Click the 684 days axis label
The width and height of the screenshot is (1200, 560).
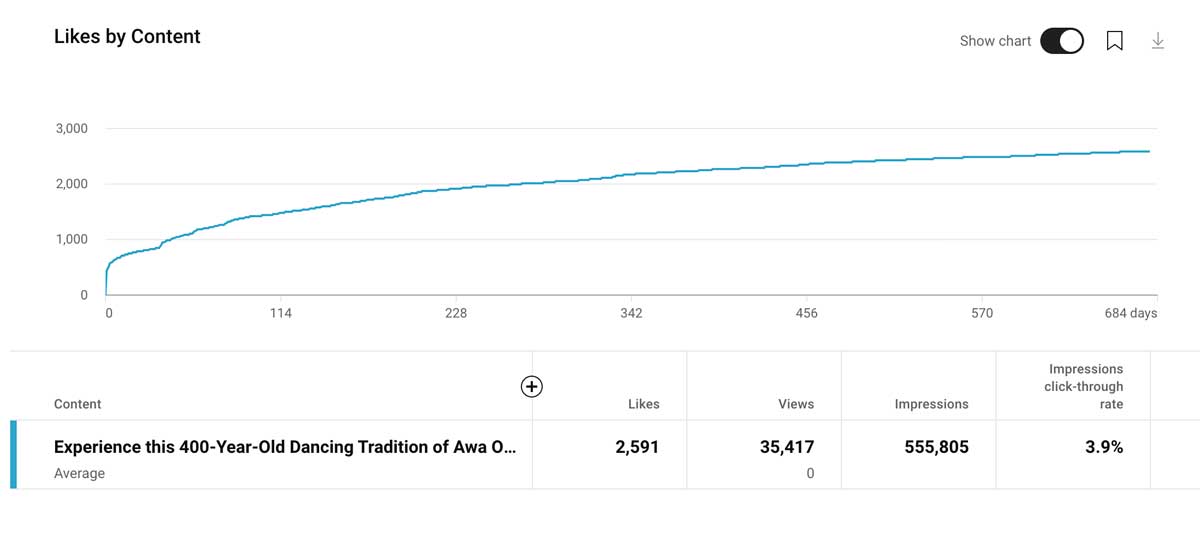[x=1130, y=313]
